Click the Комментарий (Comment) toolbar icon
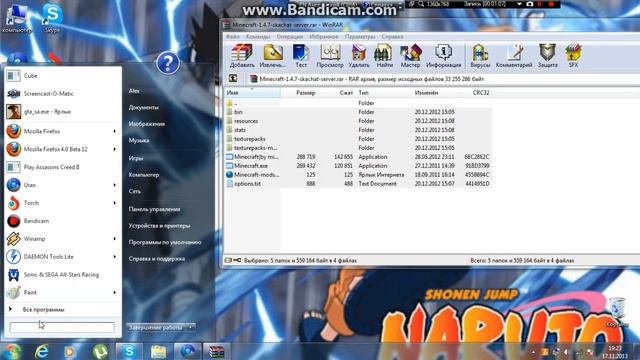This screenshot has height=360, width=640. 514,56
